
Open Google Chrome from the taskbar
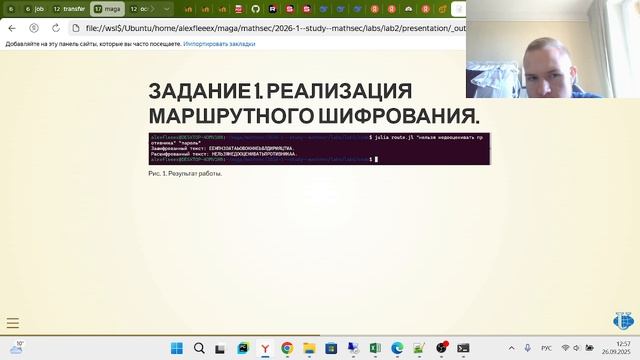click(x=287, y=348)
